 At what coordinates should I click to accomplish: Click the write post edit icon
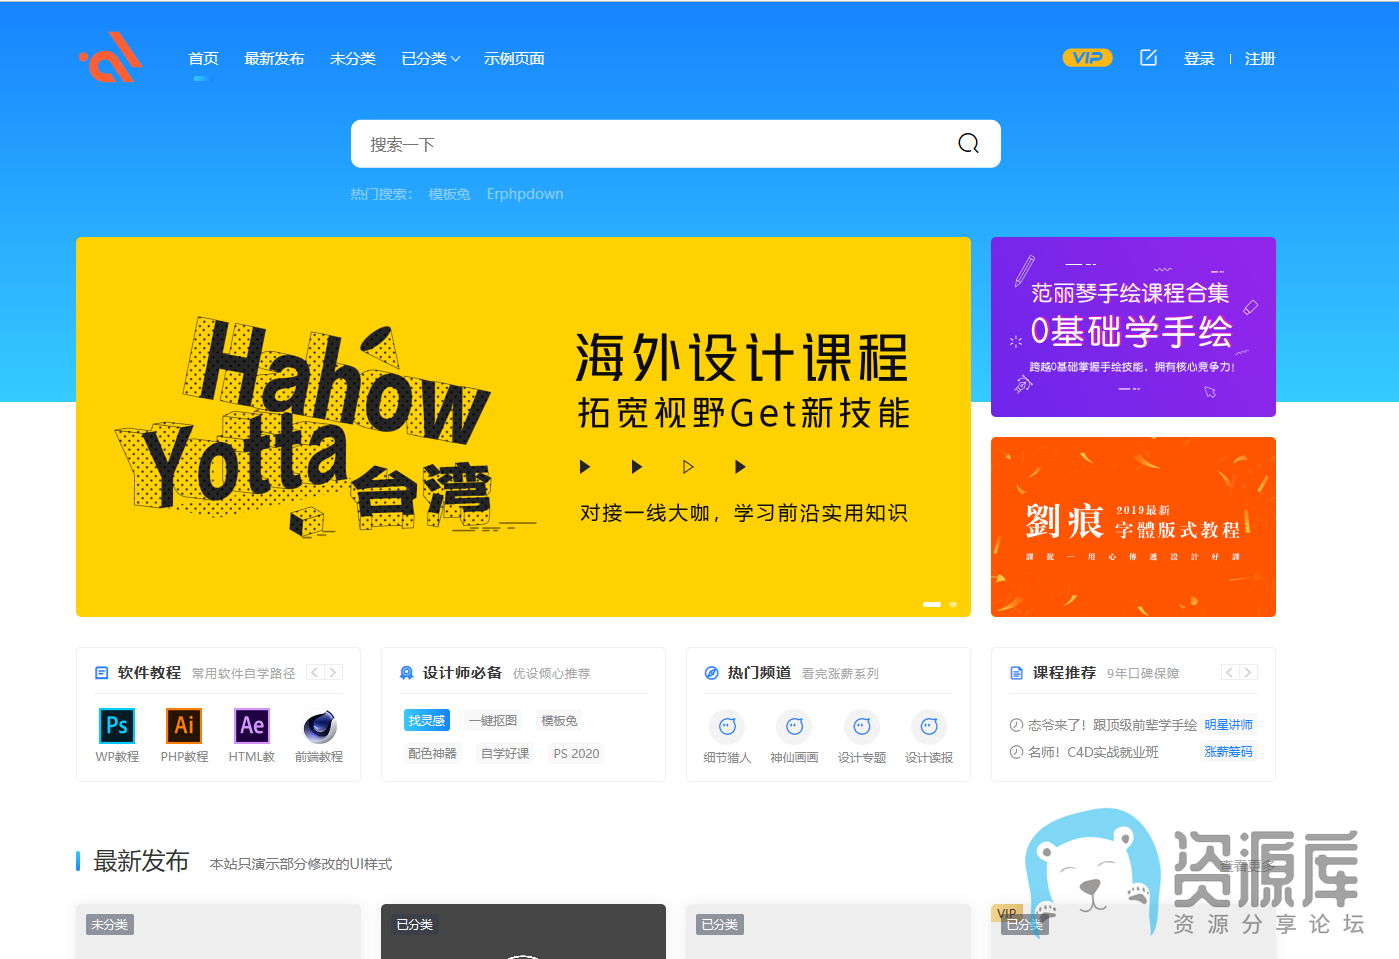click(x=1148, y=58)
